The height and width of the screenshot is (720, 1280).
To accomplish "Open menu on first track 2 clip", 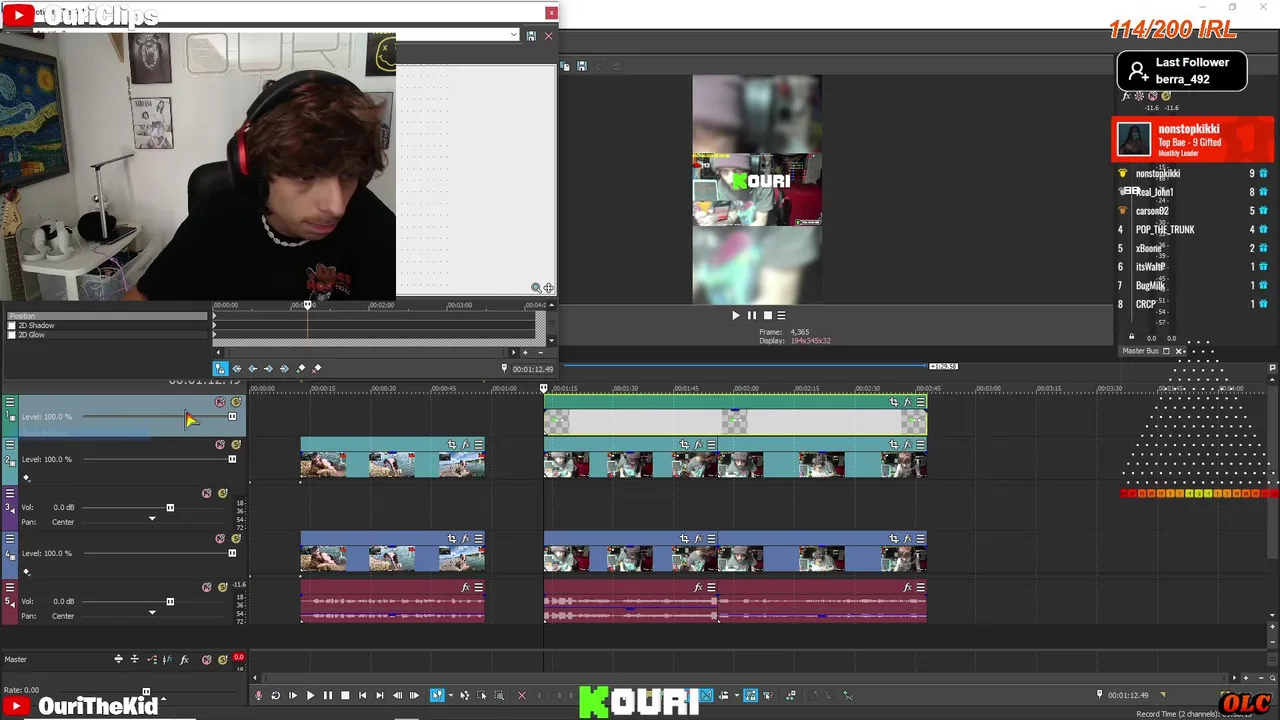I will tap(479, 444).
